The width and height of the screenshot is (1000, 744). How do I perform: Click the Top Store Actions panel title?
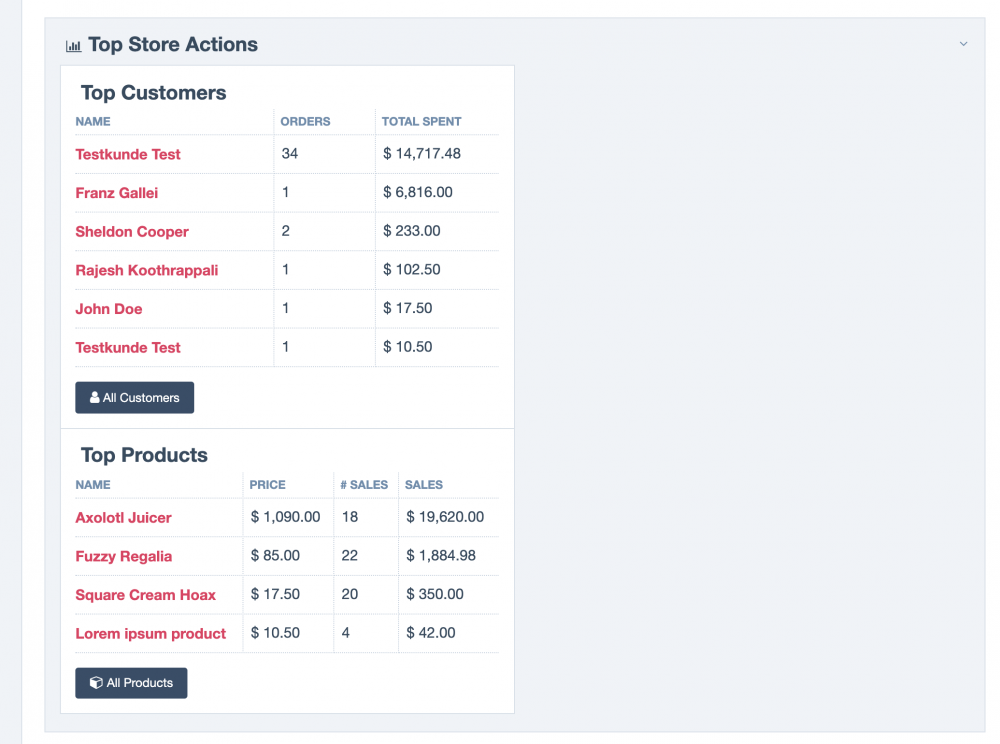tap(173, 45)
